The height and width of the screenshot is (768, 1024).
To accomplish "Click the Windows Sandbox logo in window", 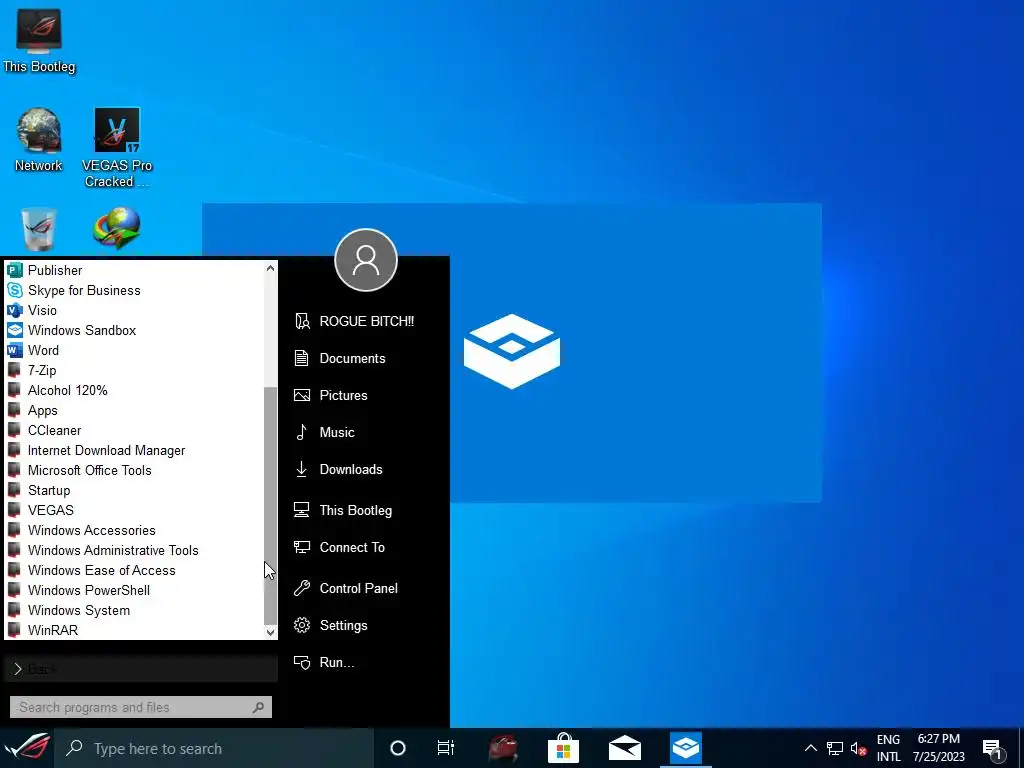I will pos(512,351).
